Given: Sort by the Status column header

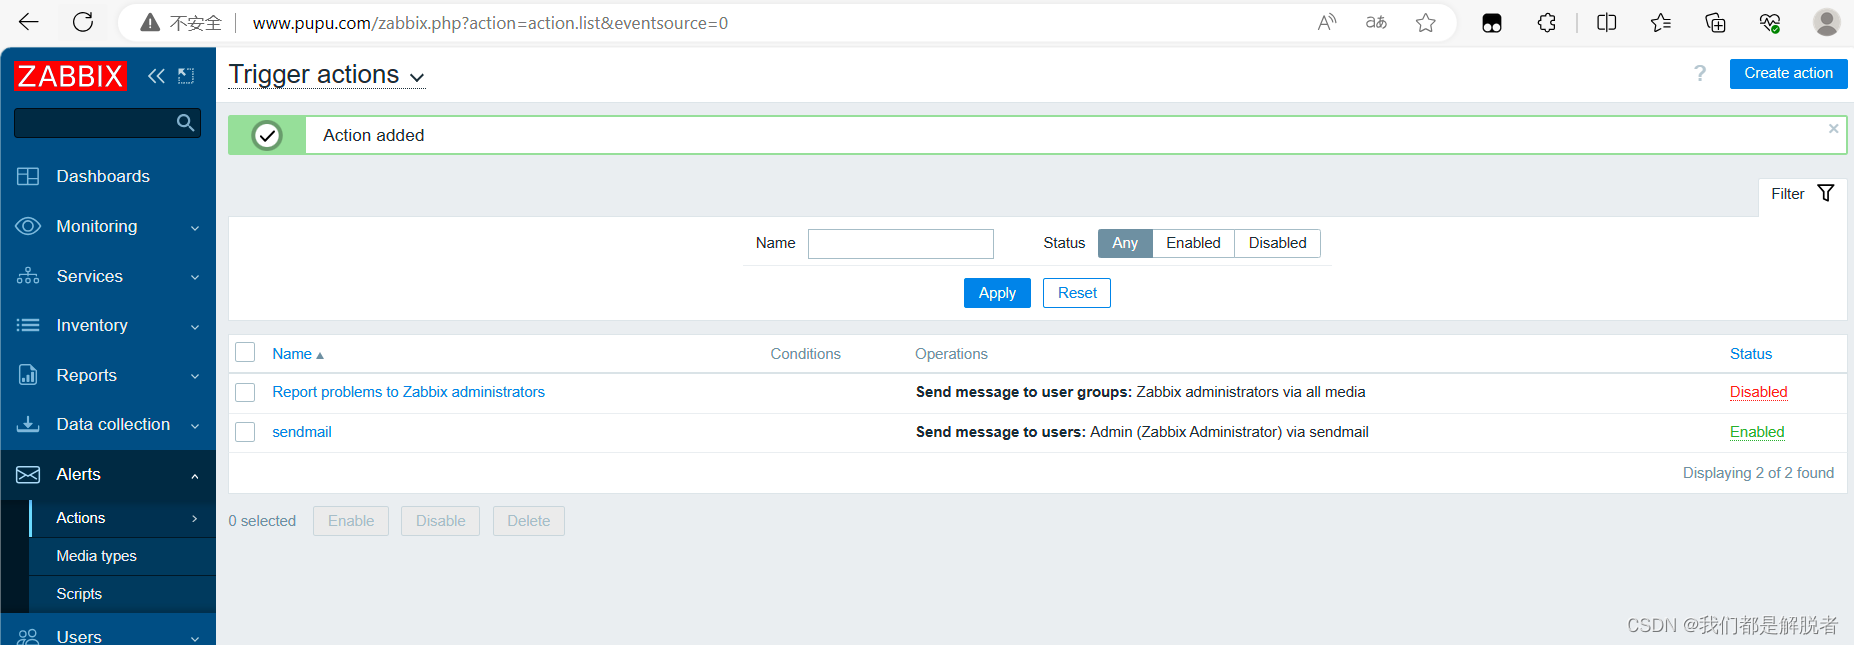Looking at the screenshot, I should (1750, 354).
